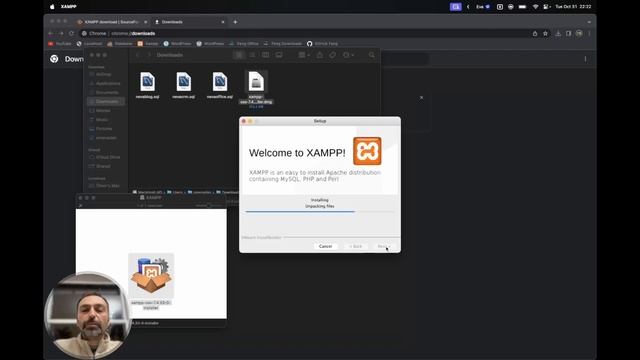640x360 pixels.
Task: Open Chrome's downloads tray icon
Action: coord(558,33)
